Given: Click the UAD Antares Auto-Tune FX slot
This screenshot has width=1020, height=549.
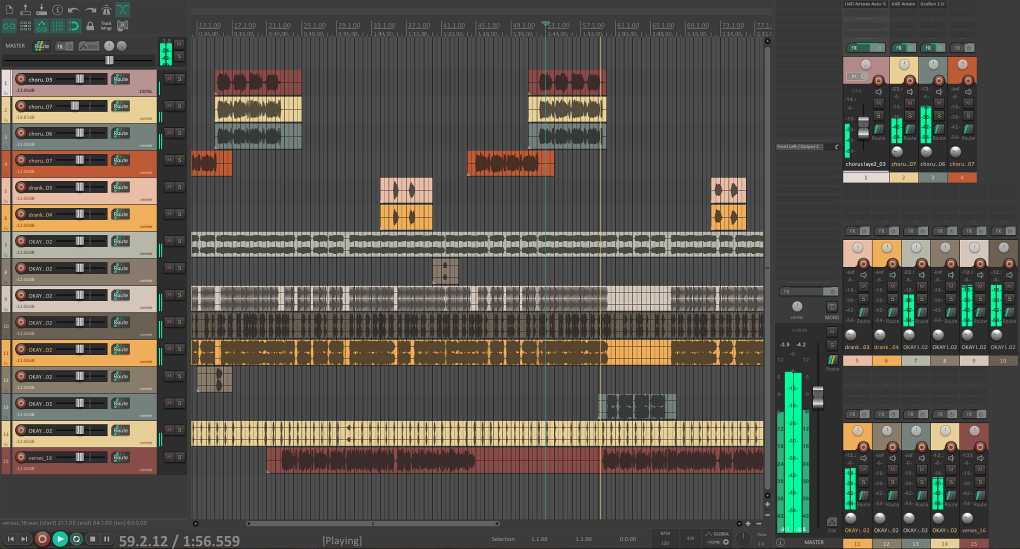Looking at the screenshot, I should (865, 4).
